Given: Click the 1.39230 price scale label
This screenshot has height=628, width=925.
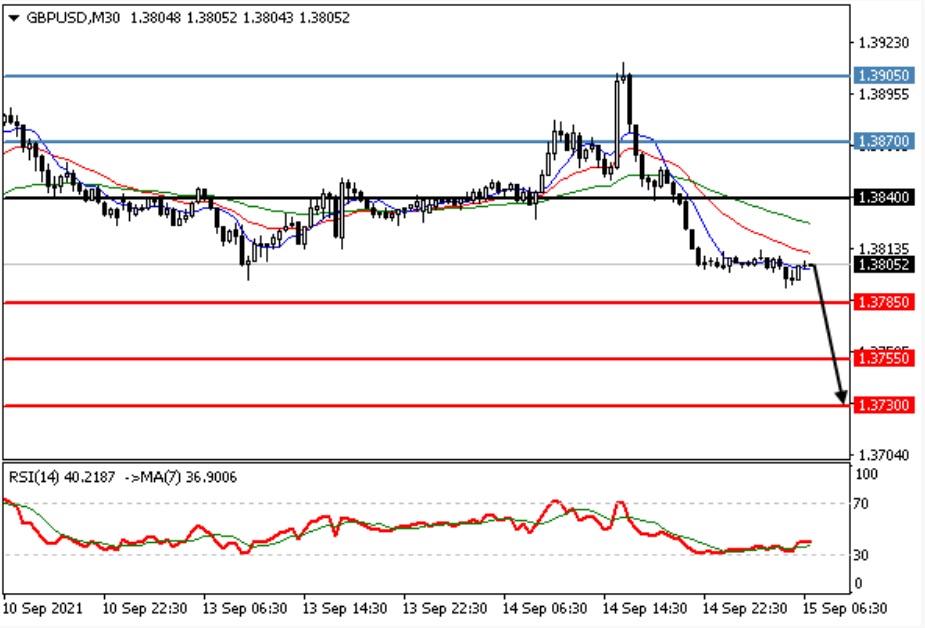Looking at the screenshot, I should 884,43.
